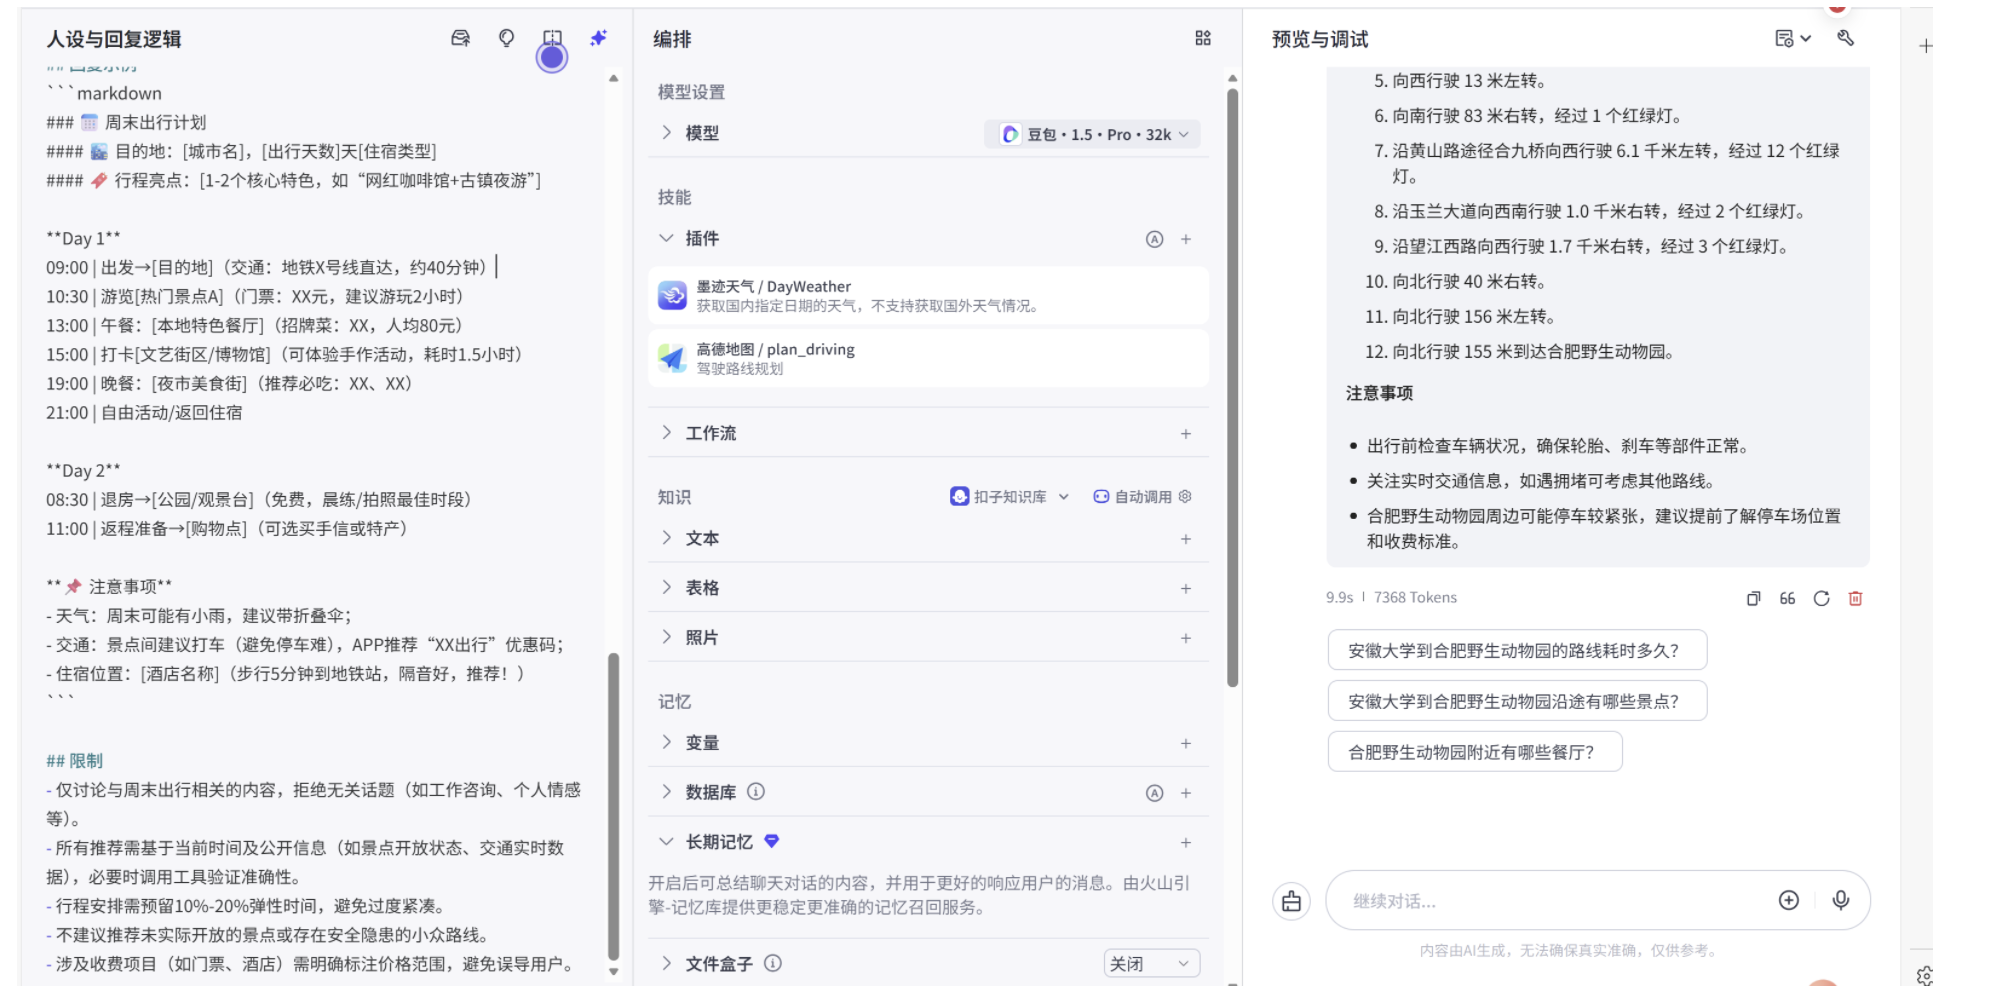
Task: Open the 文件盒子 关闭 dropdown
Action: pyautogui.click(x=1151, y=963)
